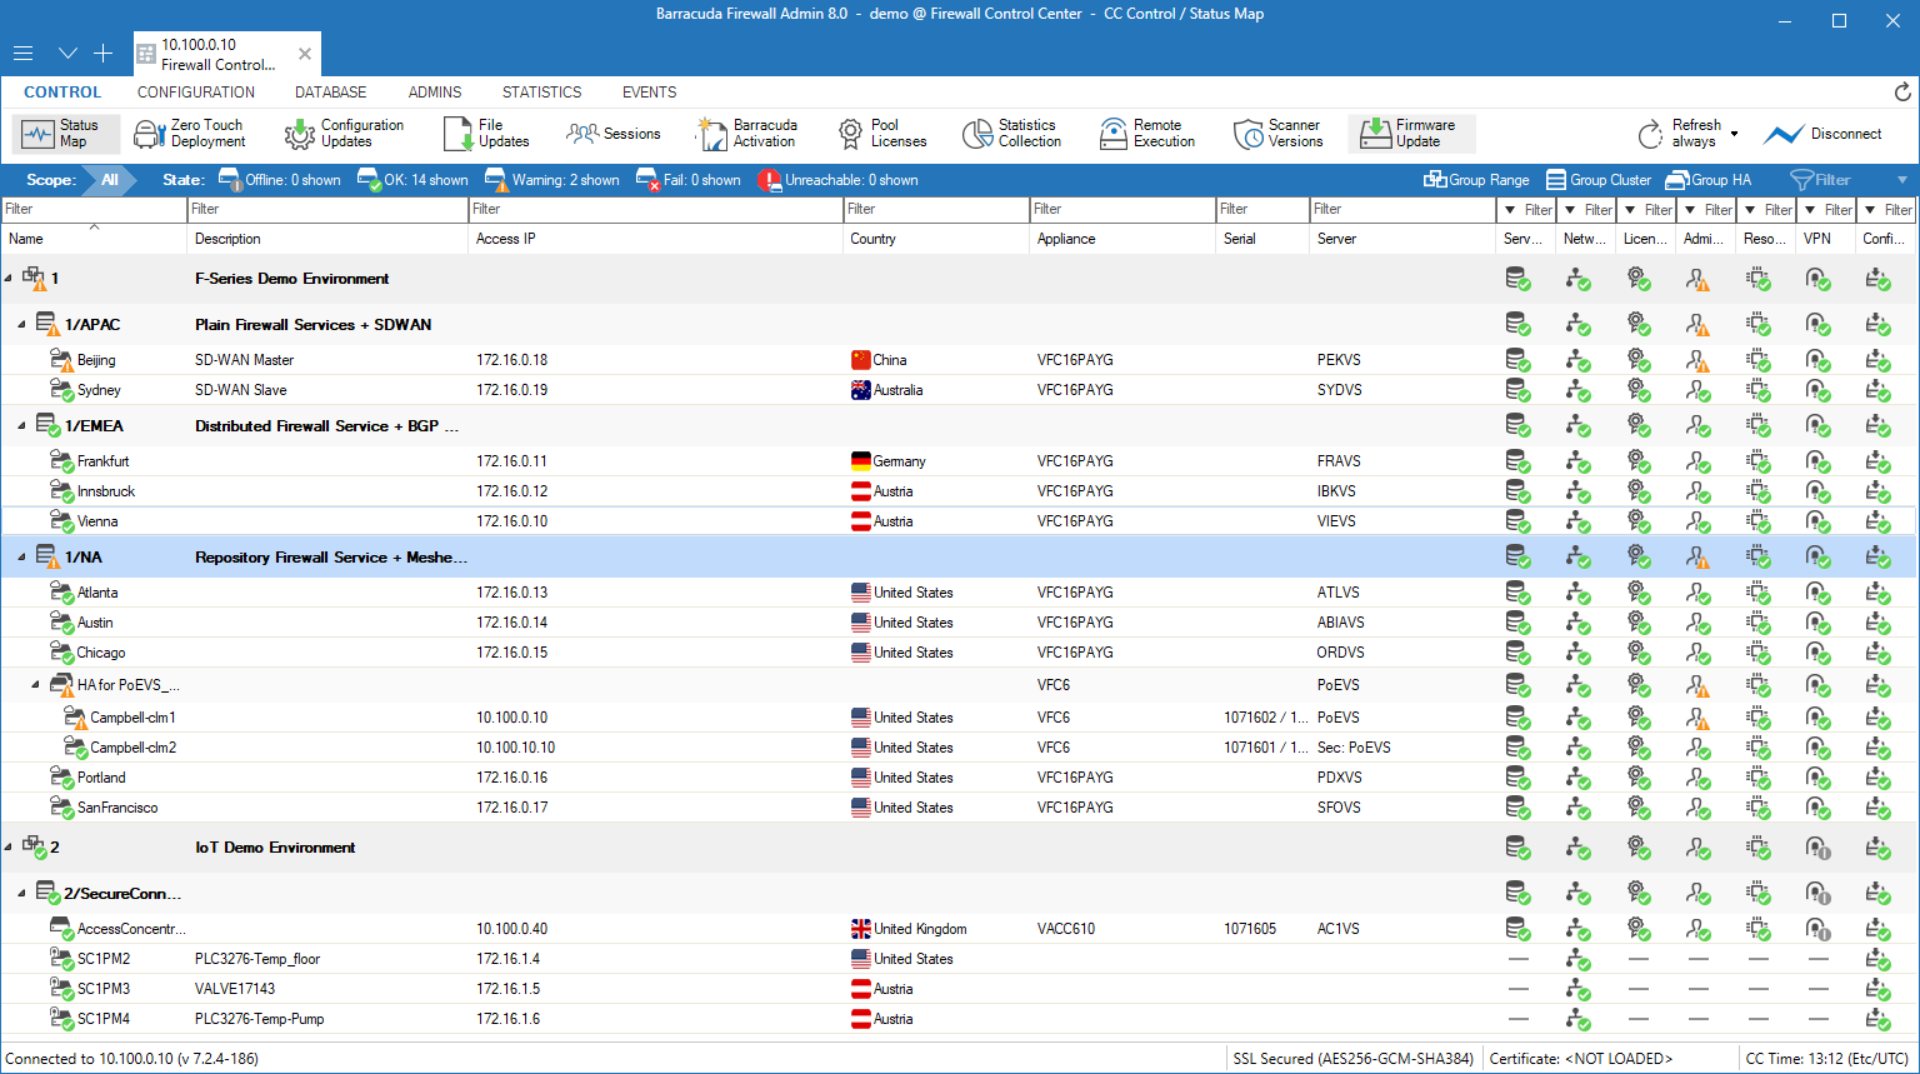Select the Vienna firewall row
This screenshot has width=1920, height=1074.
point(960,521)
